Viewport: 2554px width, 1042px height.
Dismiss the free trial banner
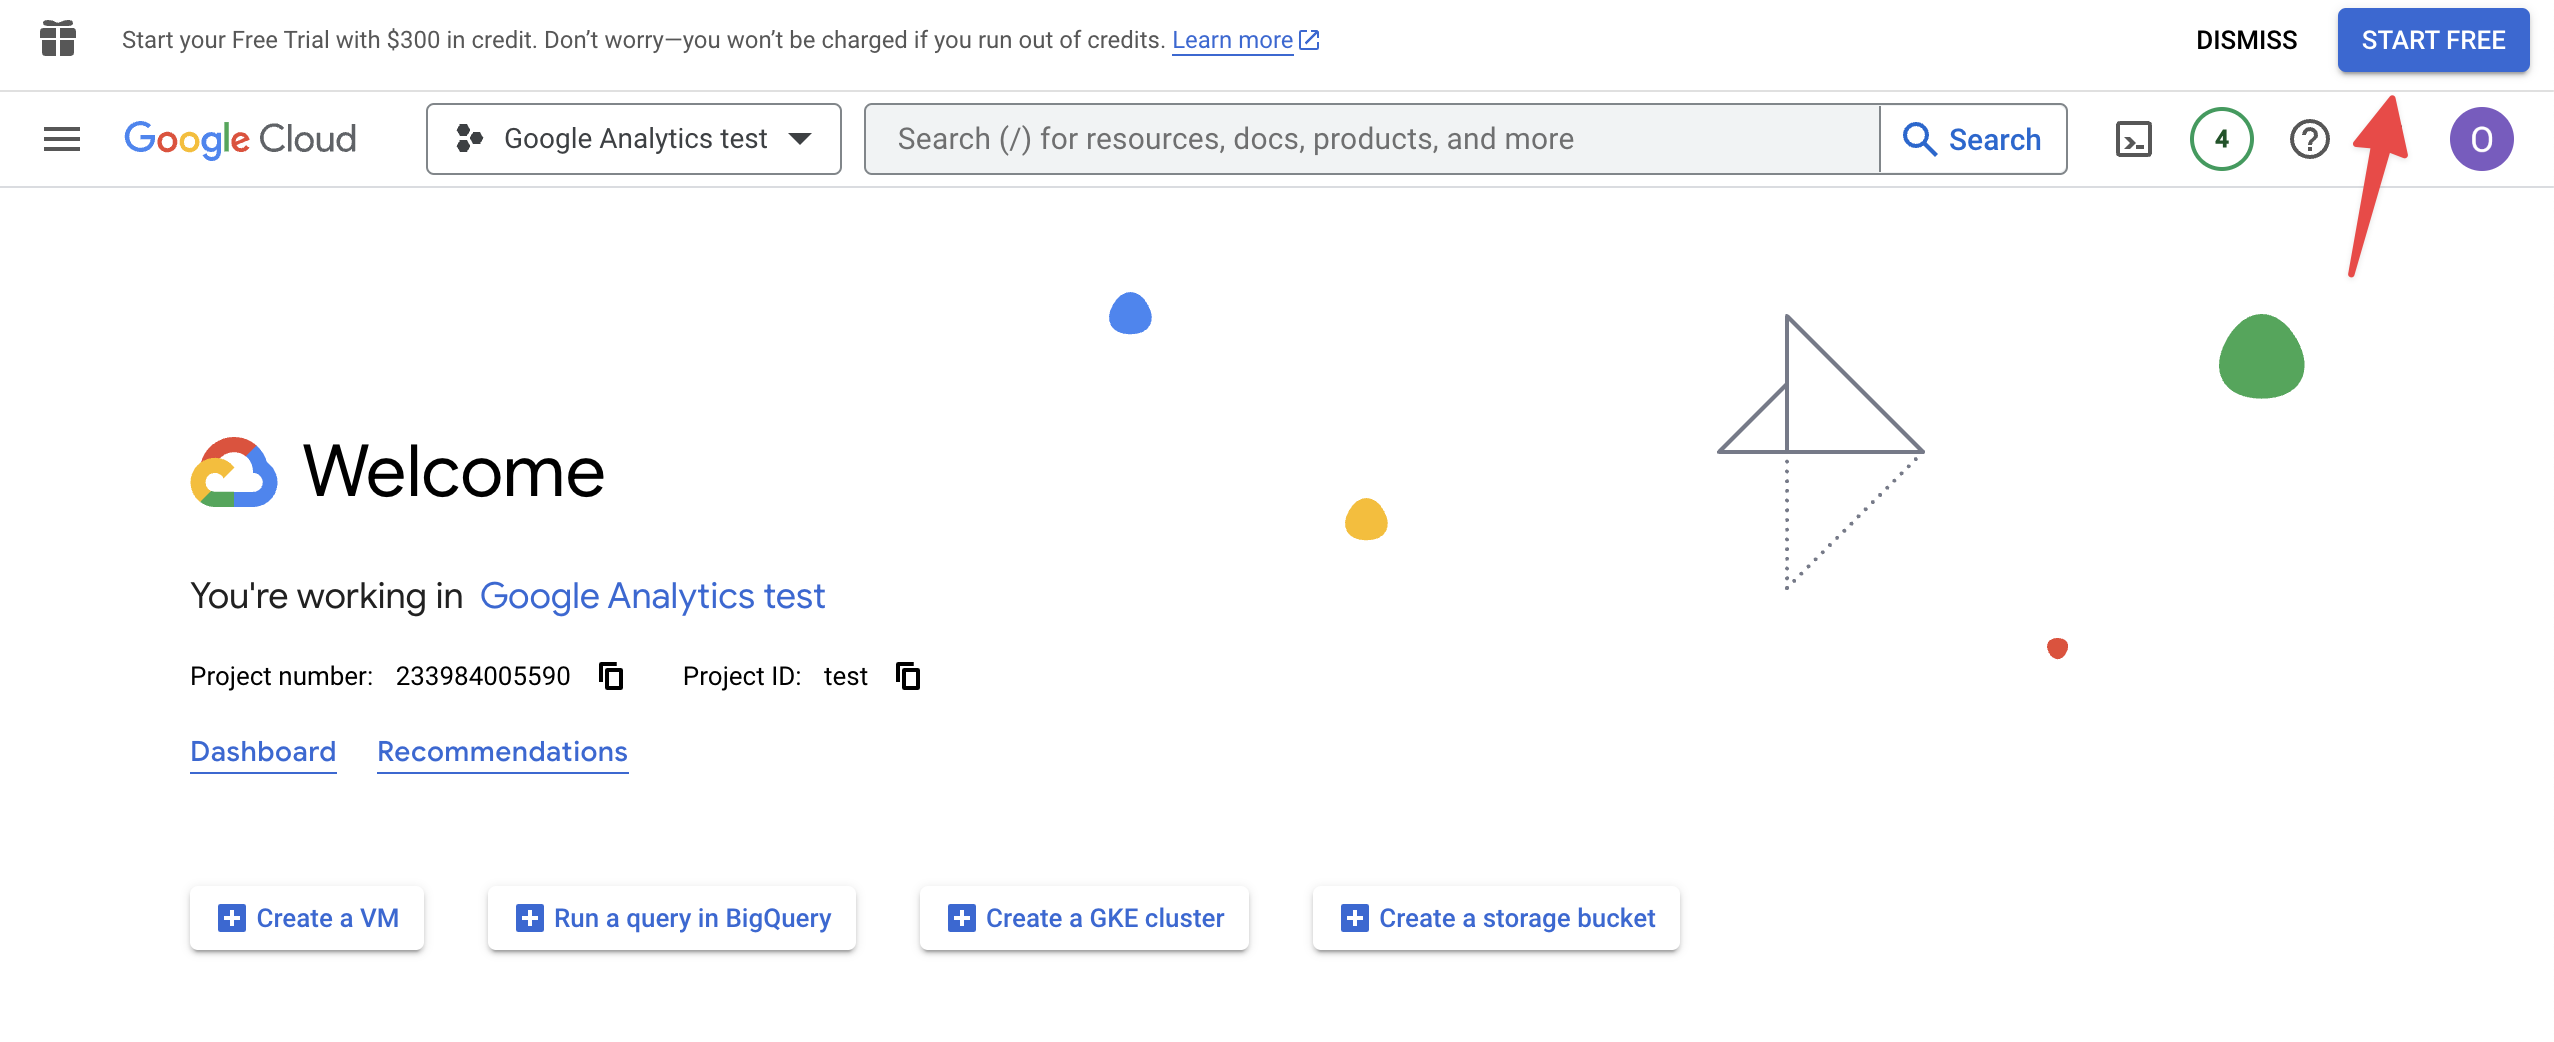[2246, 40]
